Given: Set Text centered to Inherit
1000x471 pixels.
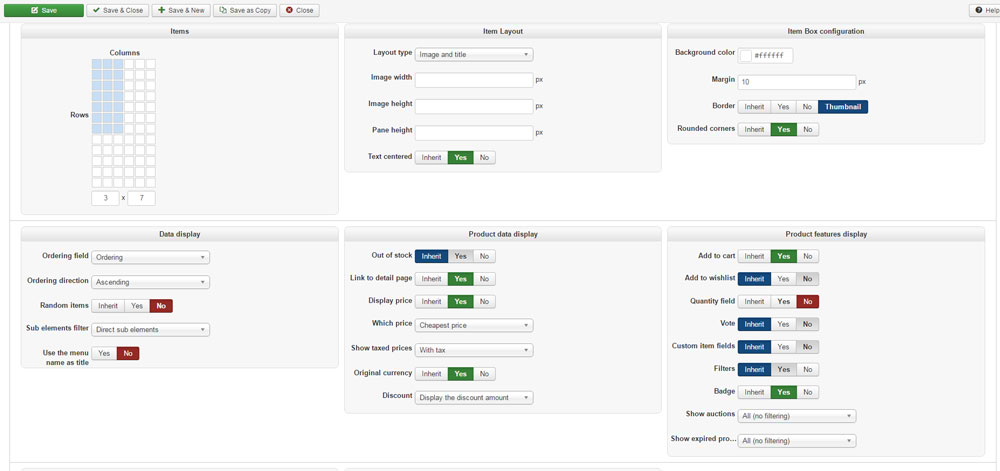Looking at the screenshot, I should (431, 157).
